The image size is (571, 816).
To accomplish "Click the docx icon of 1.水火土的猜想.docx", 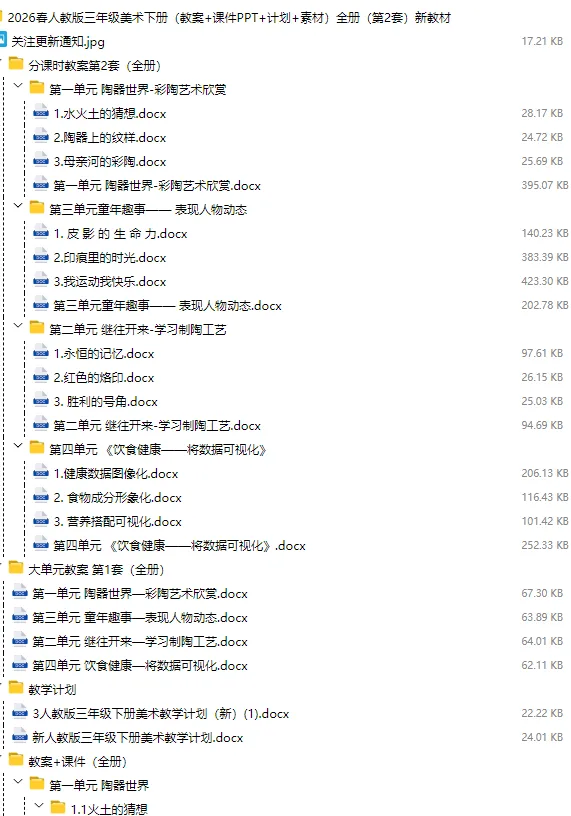I will [x=41, y=113].
